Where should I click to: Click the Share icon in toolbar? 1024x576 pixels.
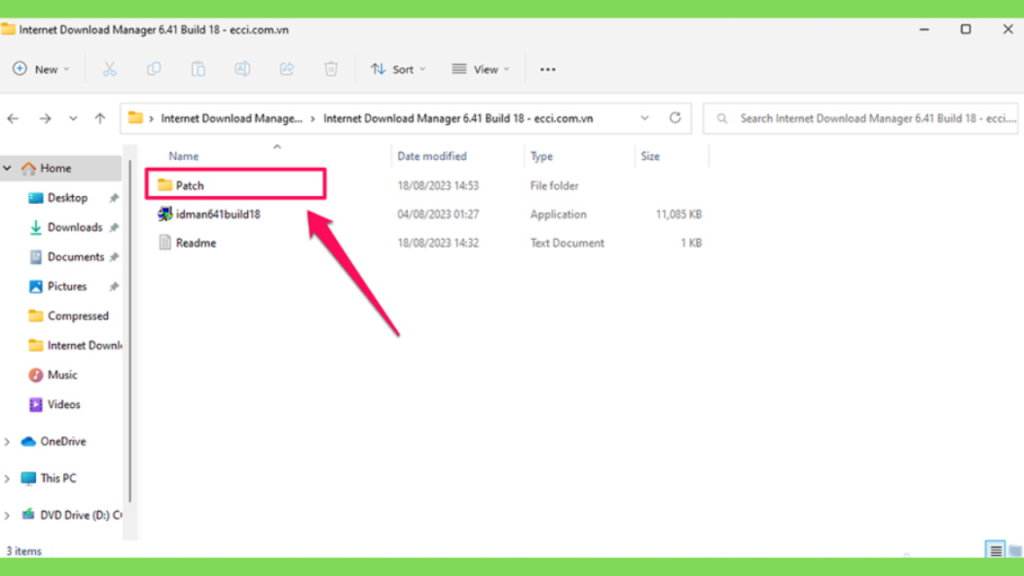pyautogui.click(x=287, y=69)
